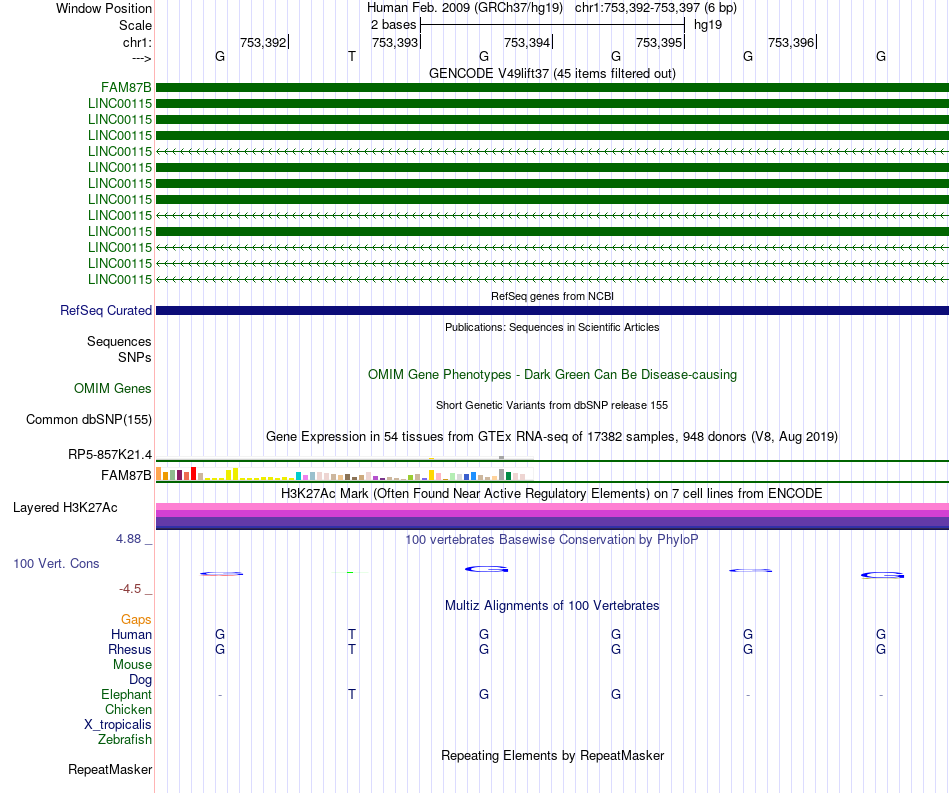Open 100 vertebrates Basewise Conservation by PhyloP
This screenshot has height=793, width=950.
coord(552,539)
